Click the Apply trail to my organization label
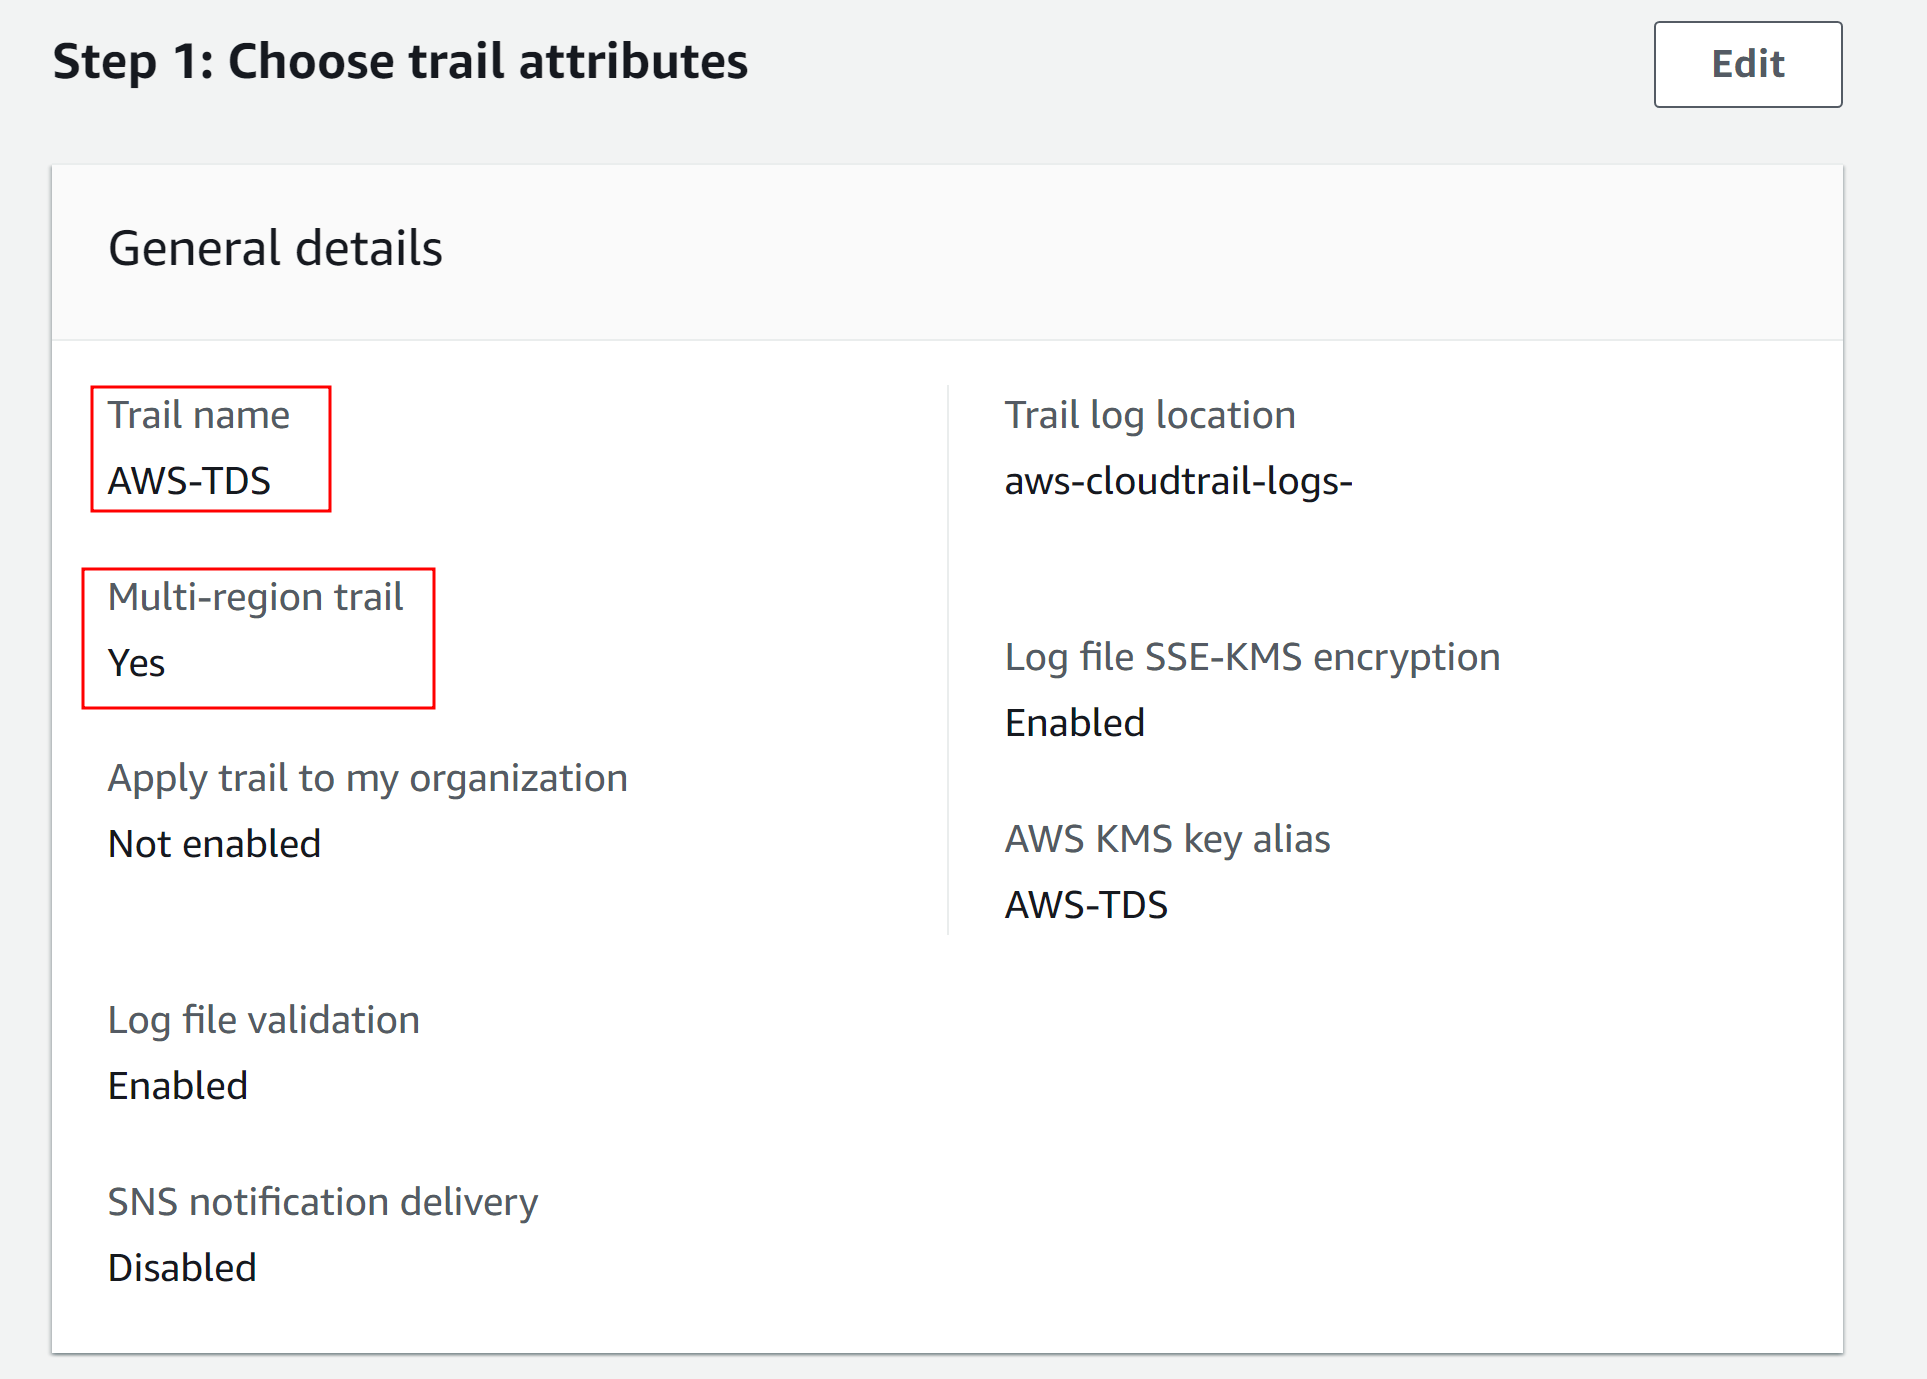 (367, 778)
